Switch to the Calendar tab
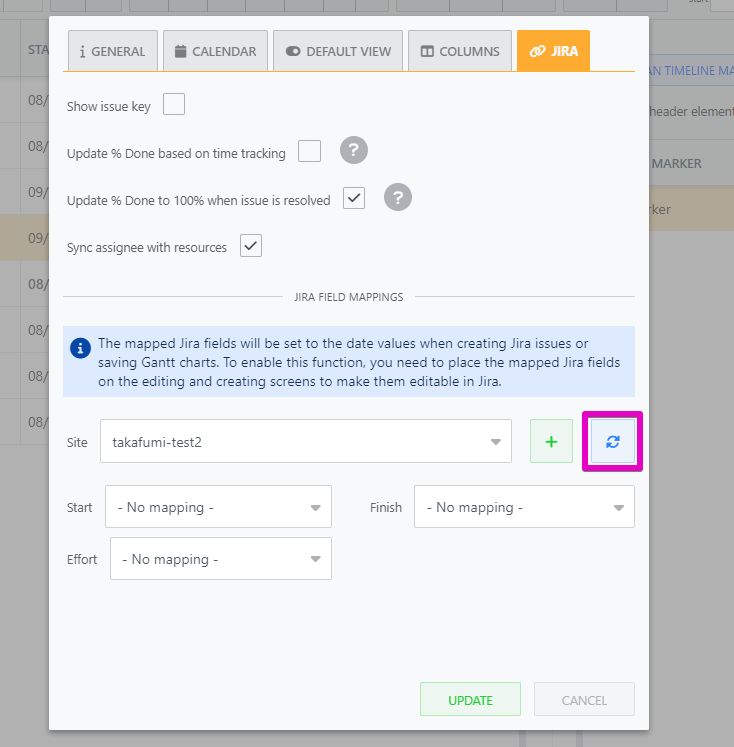The width and height of the screenshot is (734, 747). (215, 51)
